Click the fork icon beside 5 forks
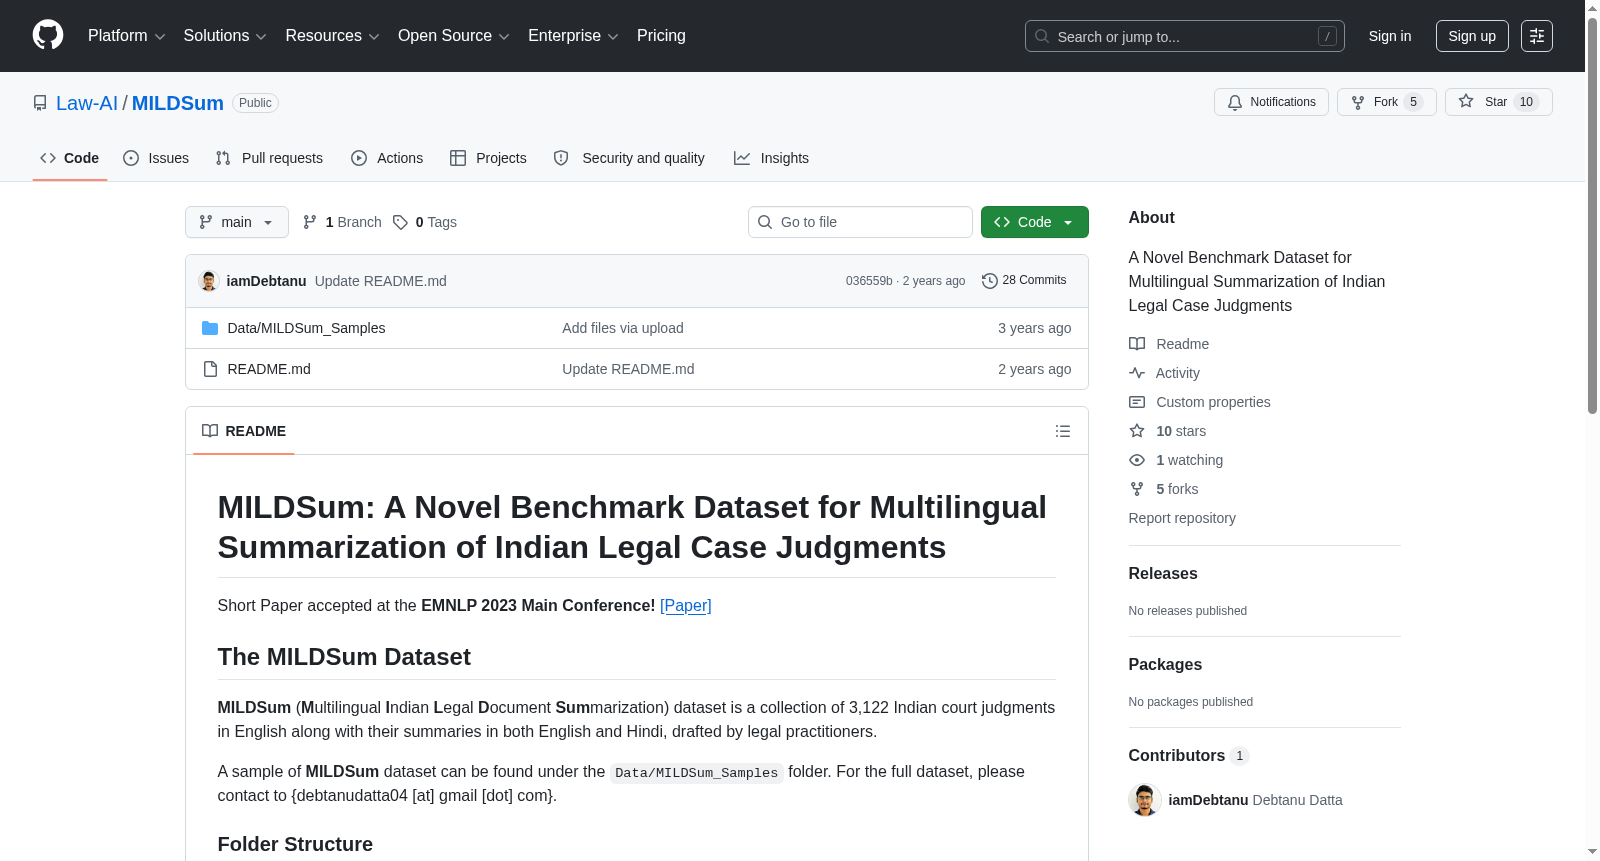Screen dimensions: 1600x861 pyautogui.click(x=1137, y=489)
